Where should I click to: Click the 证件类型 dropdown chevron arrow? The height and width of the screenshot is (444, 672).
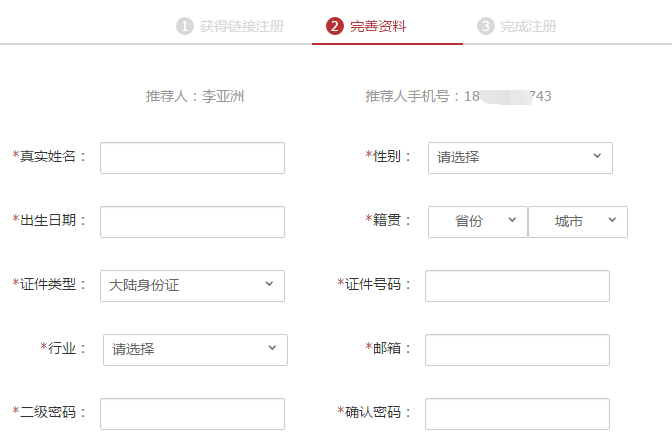269,284
